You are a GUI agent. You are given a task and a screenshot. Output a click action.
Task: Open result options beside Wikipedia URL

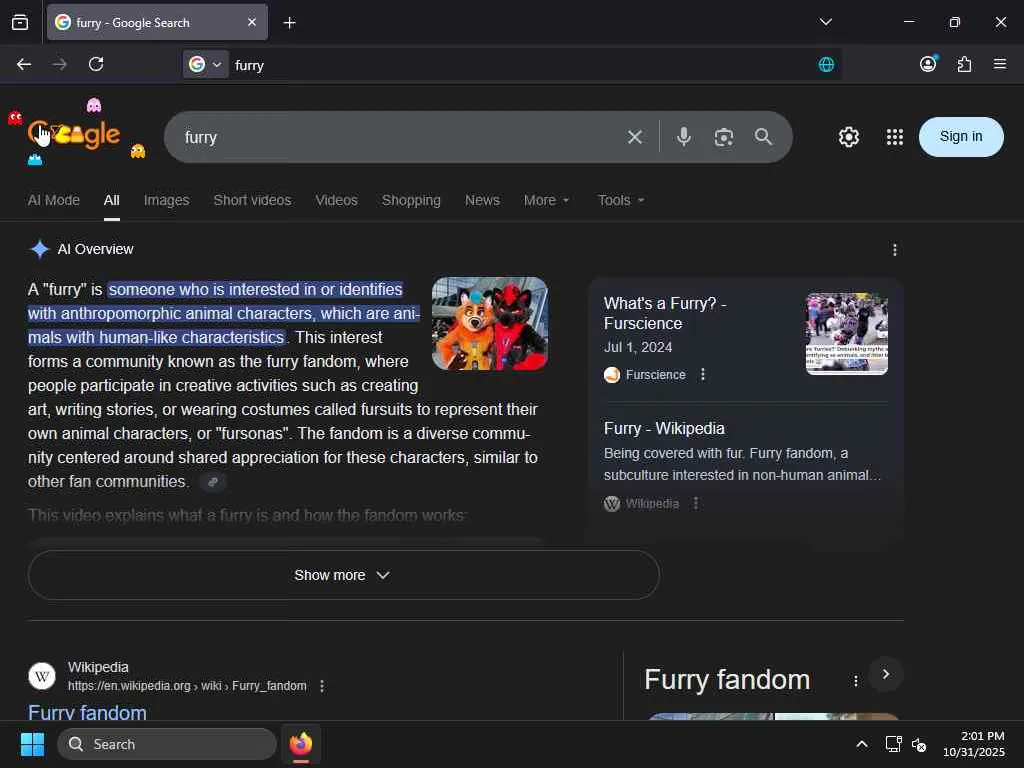point(322,686)
